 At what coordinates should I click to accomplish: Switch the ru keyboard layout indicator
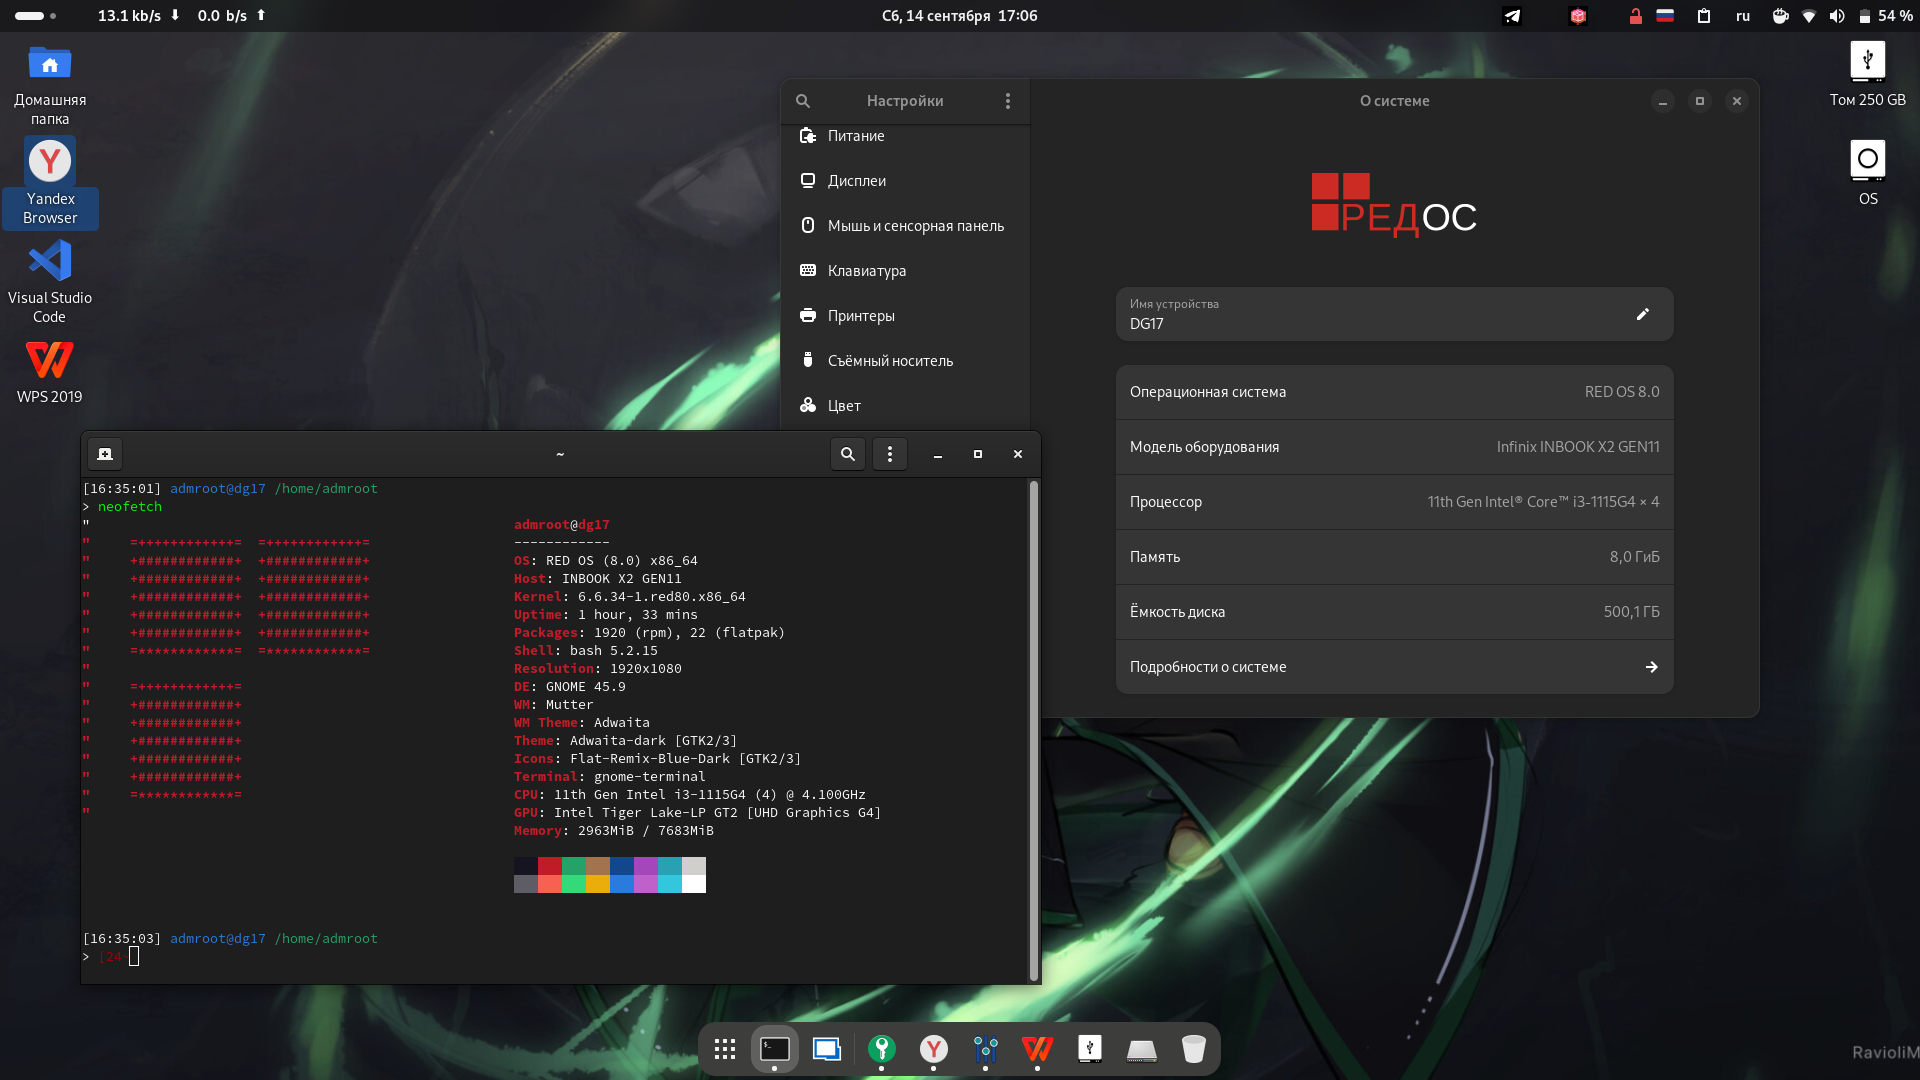pyautogui.click(x=1743, y=16)
